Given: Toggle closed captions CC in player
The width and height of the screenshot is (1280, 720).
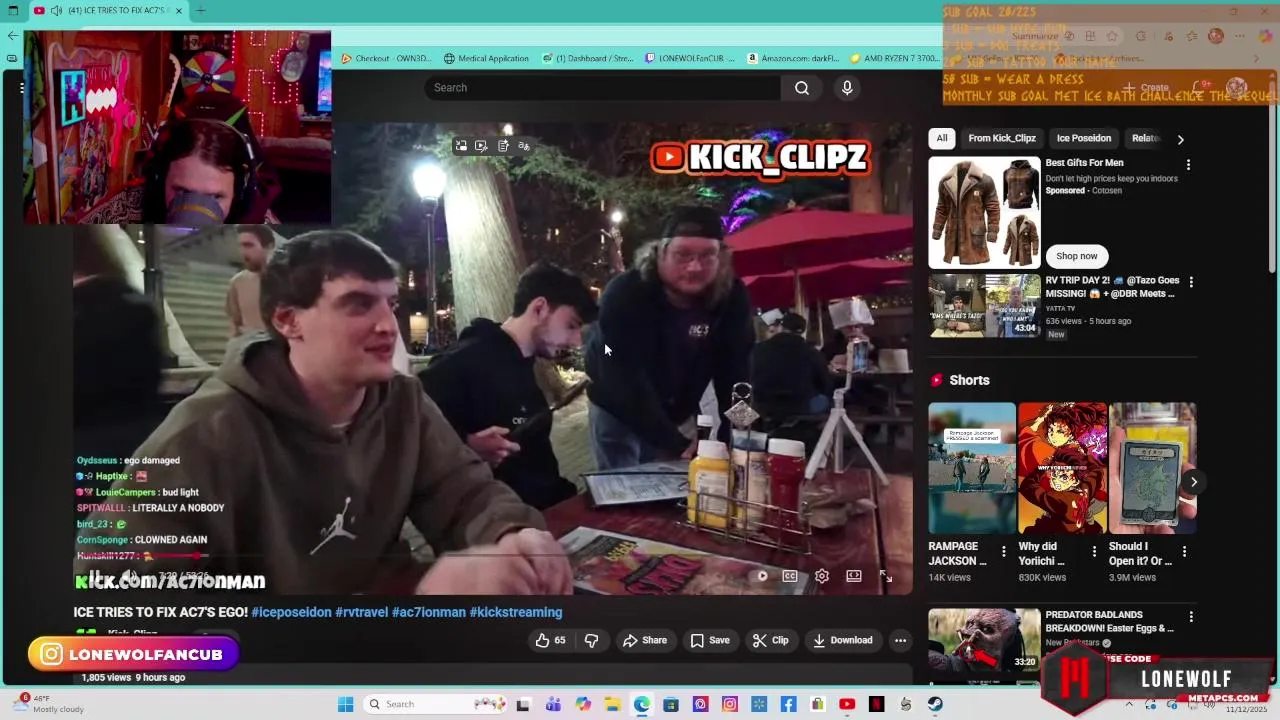Looking at the screenshot, I should point(790,576).
